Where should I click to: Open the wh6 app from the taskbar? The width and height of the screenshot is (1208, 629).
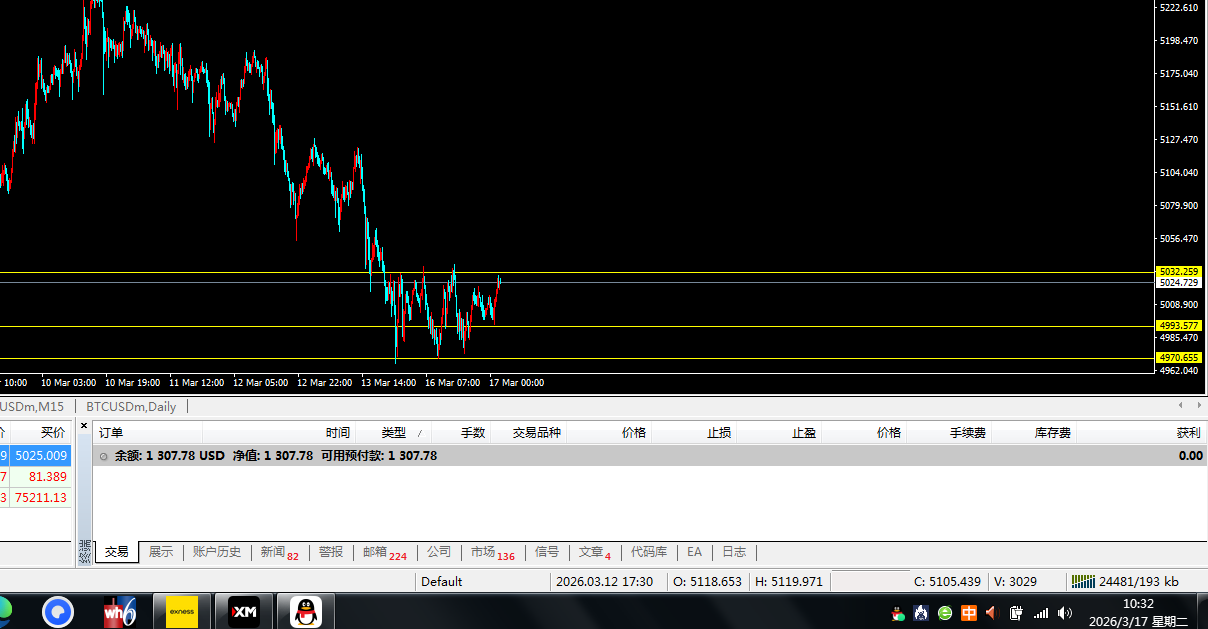(x=120, y=611)
